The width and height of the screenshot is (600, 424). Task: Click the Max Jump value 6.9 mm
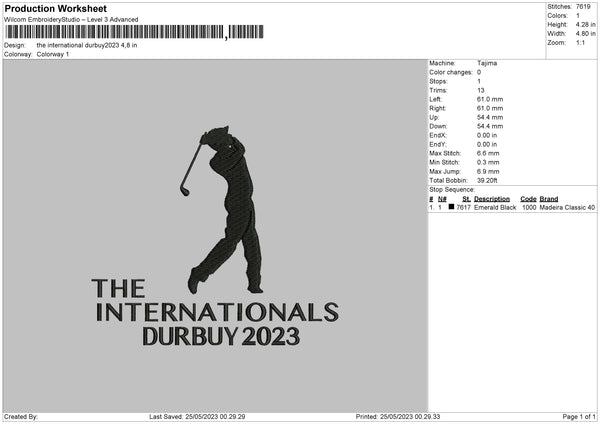488,171
